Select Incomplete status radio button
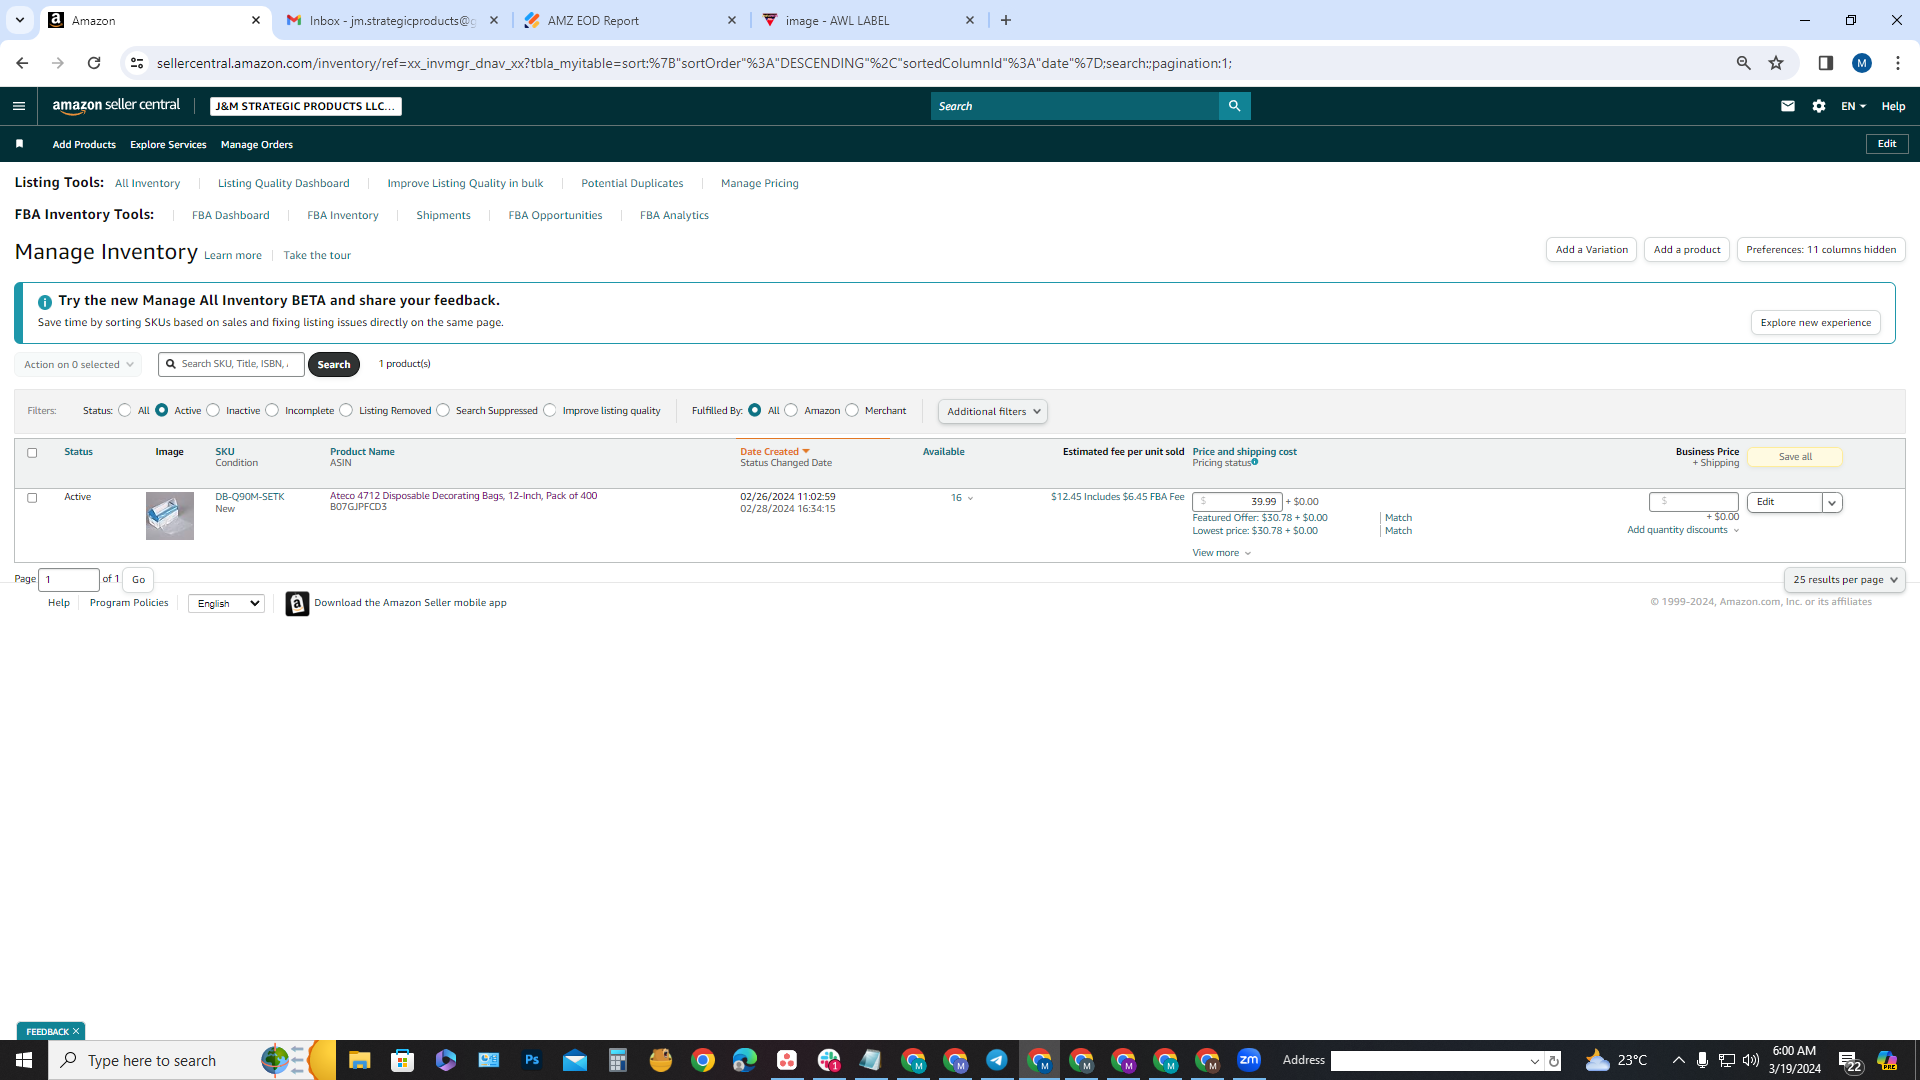The width and height of the screenshot is (1920, 1080). [x=272, y=411]
